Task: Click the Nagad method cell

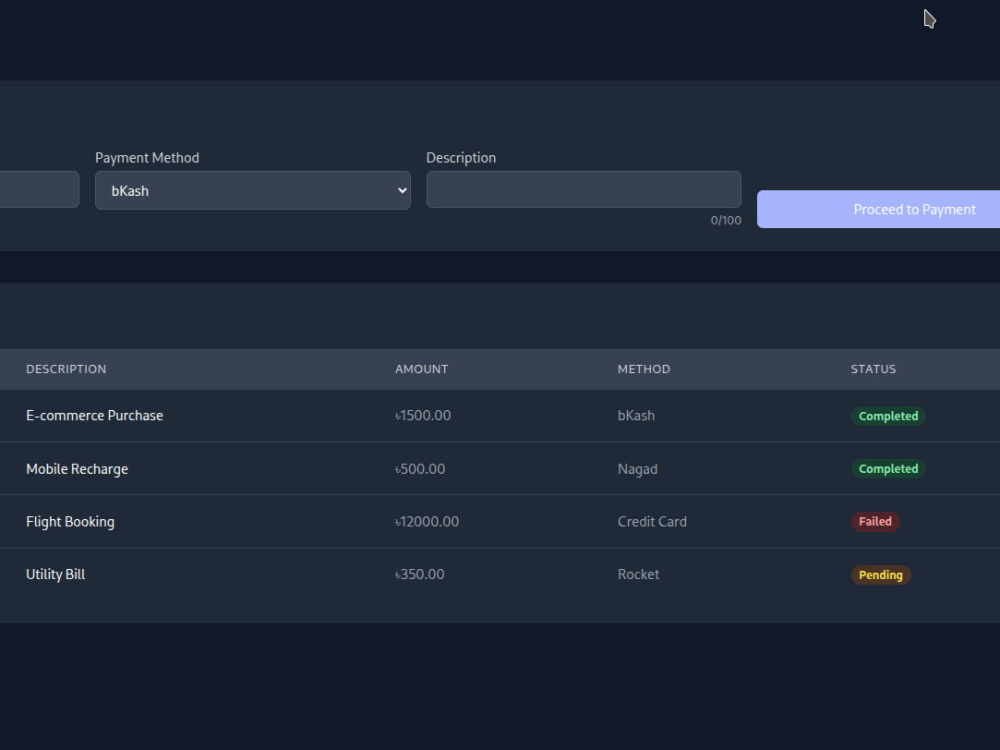Action: coord(637,469)
